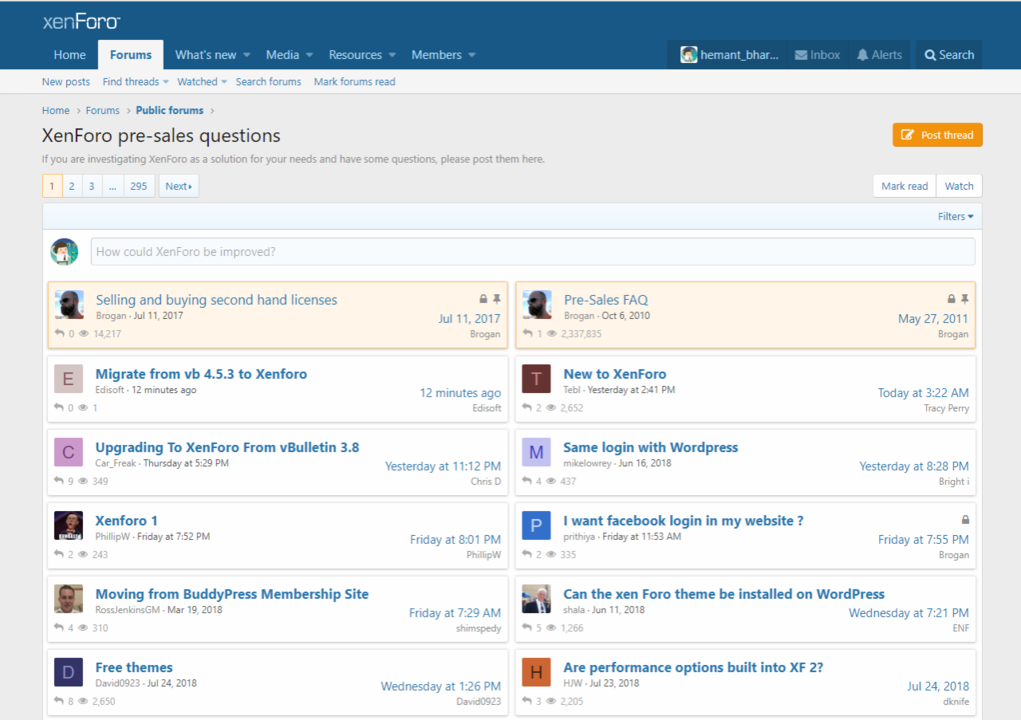The image size is (1021, 720).
Task: Expand the Members dropdown arrow
Action: coord(472,55)
